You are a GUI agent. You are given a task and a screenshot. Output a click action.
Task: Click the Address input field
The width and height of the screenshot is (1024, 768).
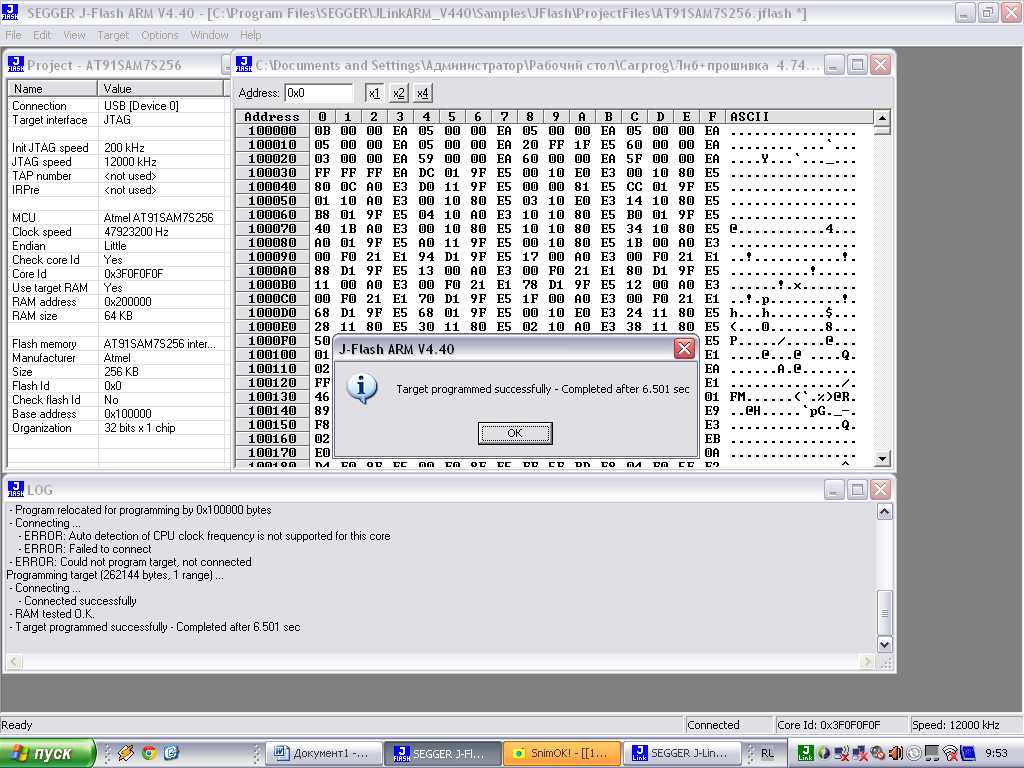[x=319, y=93]
